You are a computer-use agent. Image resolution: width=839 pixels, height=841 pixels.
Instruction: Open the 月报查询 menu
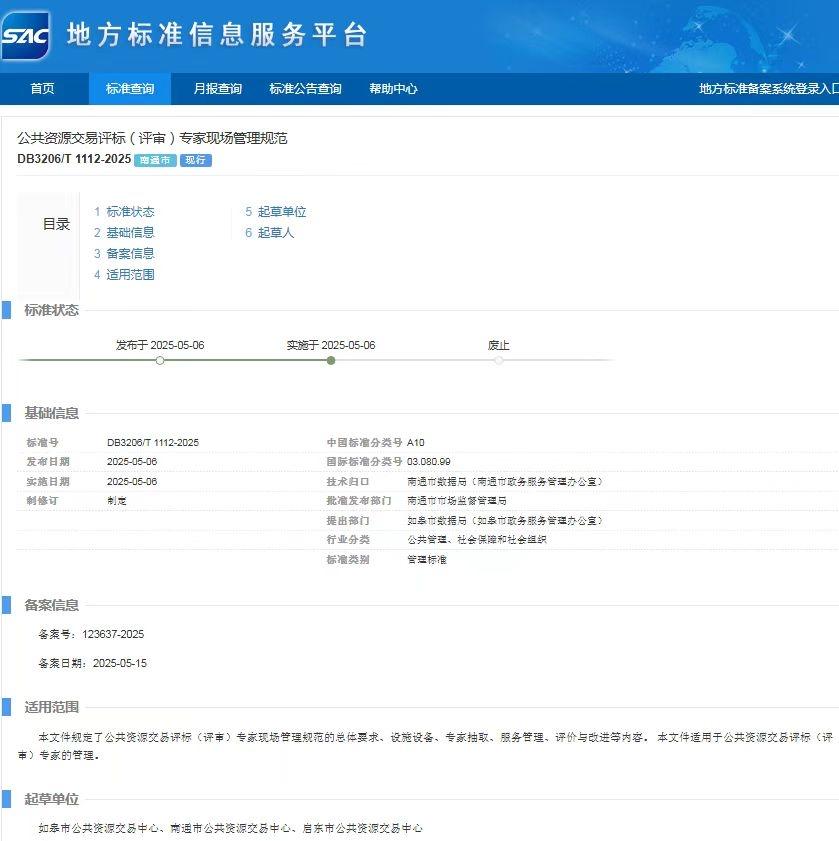click(x=217, y=89)
